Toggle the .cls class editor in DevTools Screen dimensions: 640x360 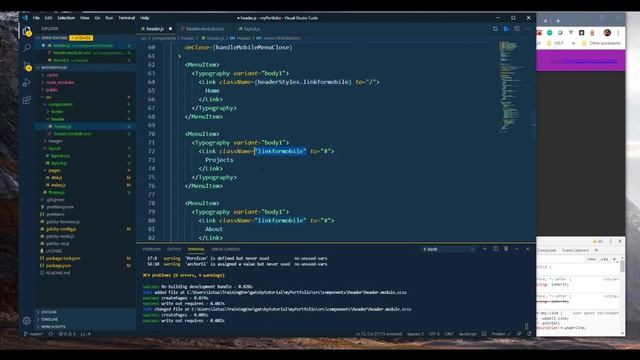[604, 259]
